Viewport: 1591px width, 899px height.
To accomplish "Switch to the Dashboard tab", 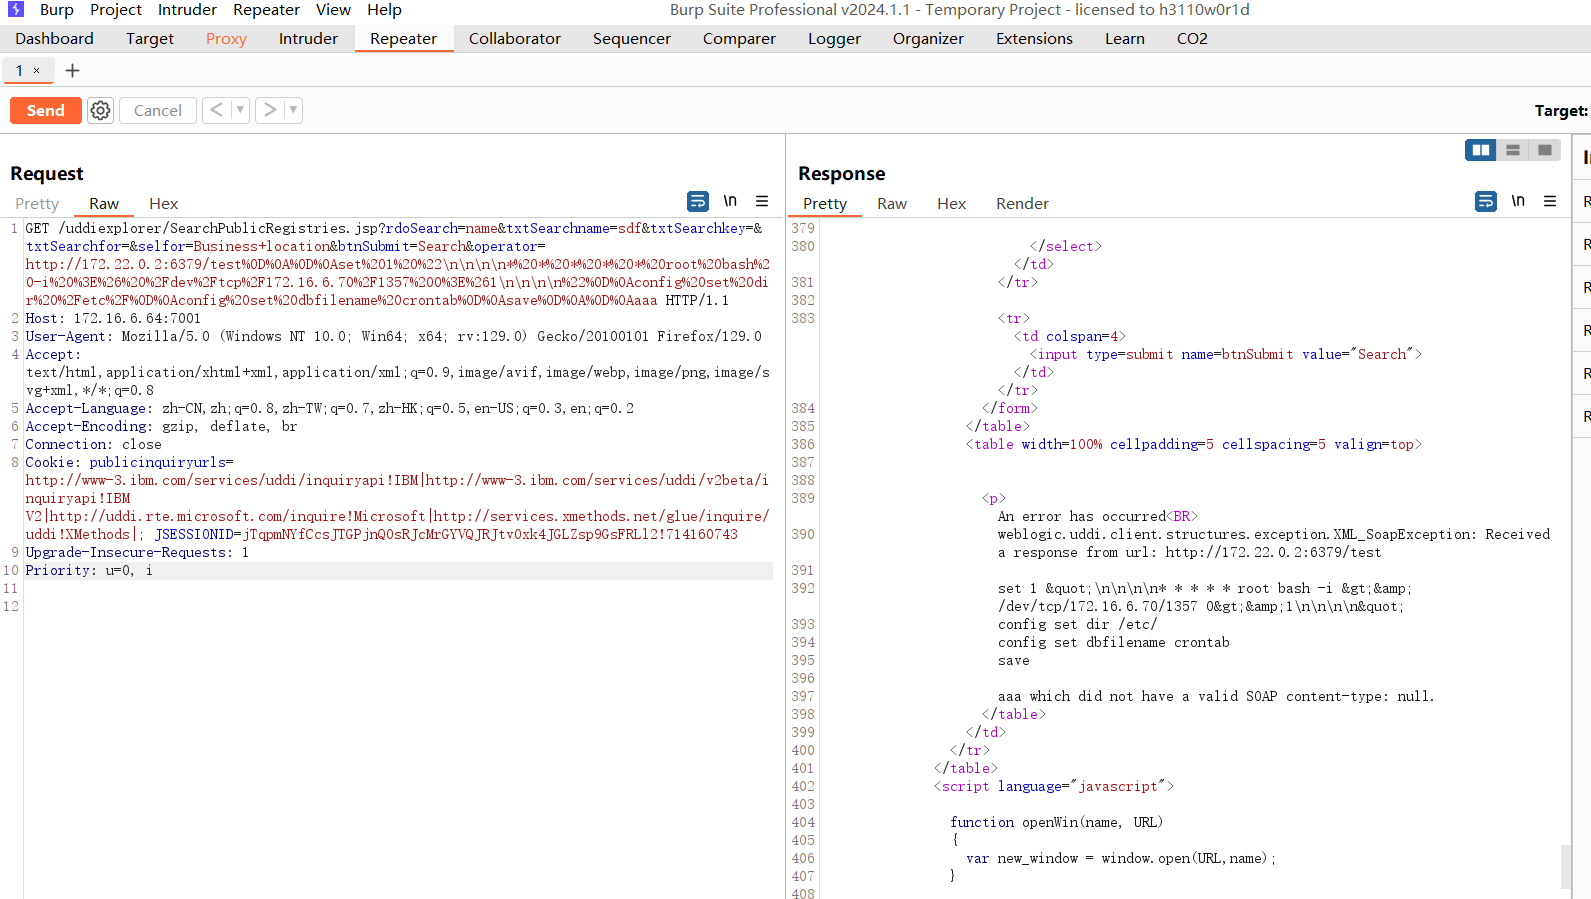I will click(55, 39).
